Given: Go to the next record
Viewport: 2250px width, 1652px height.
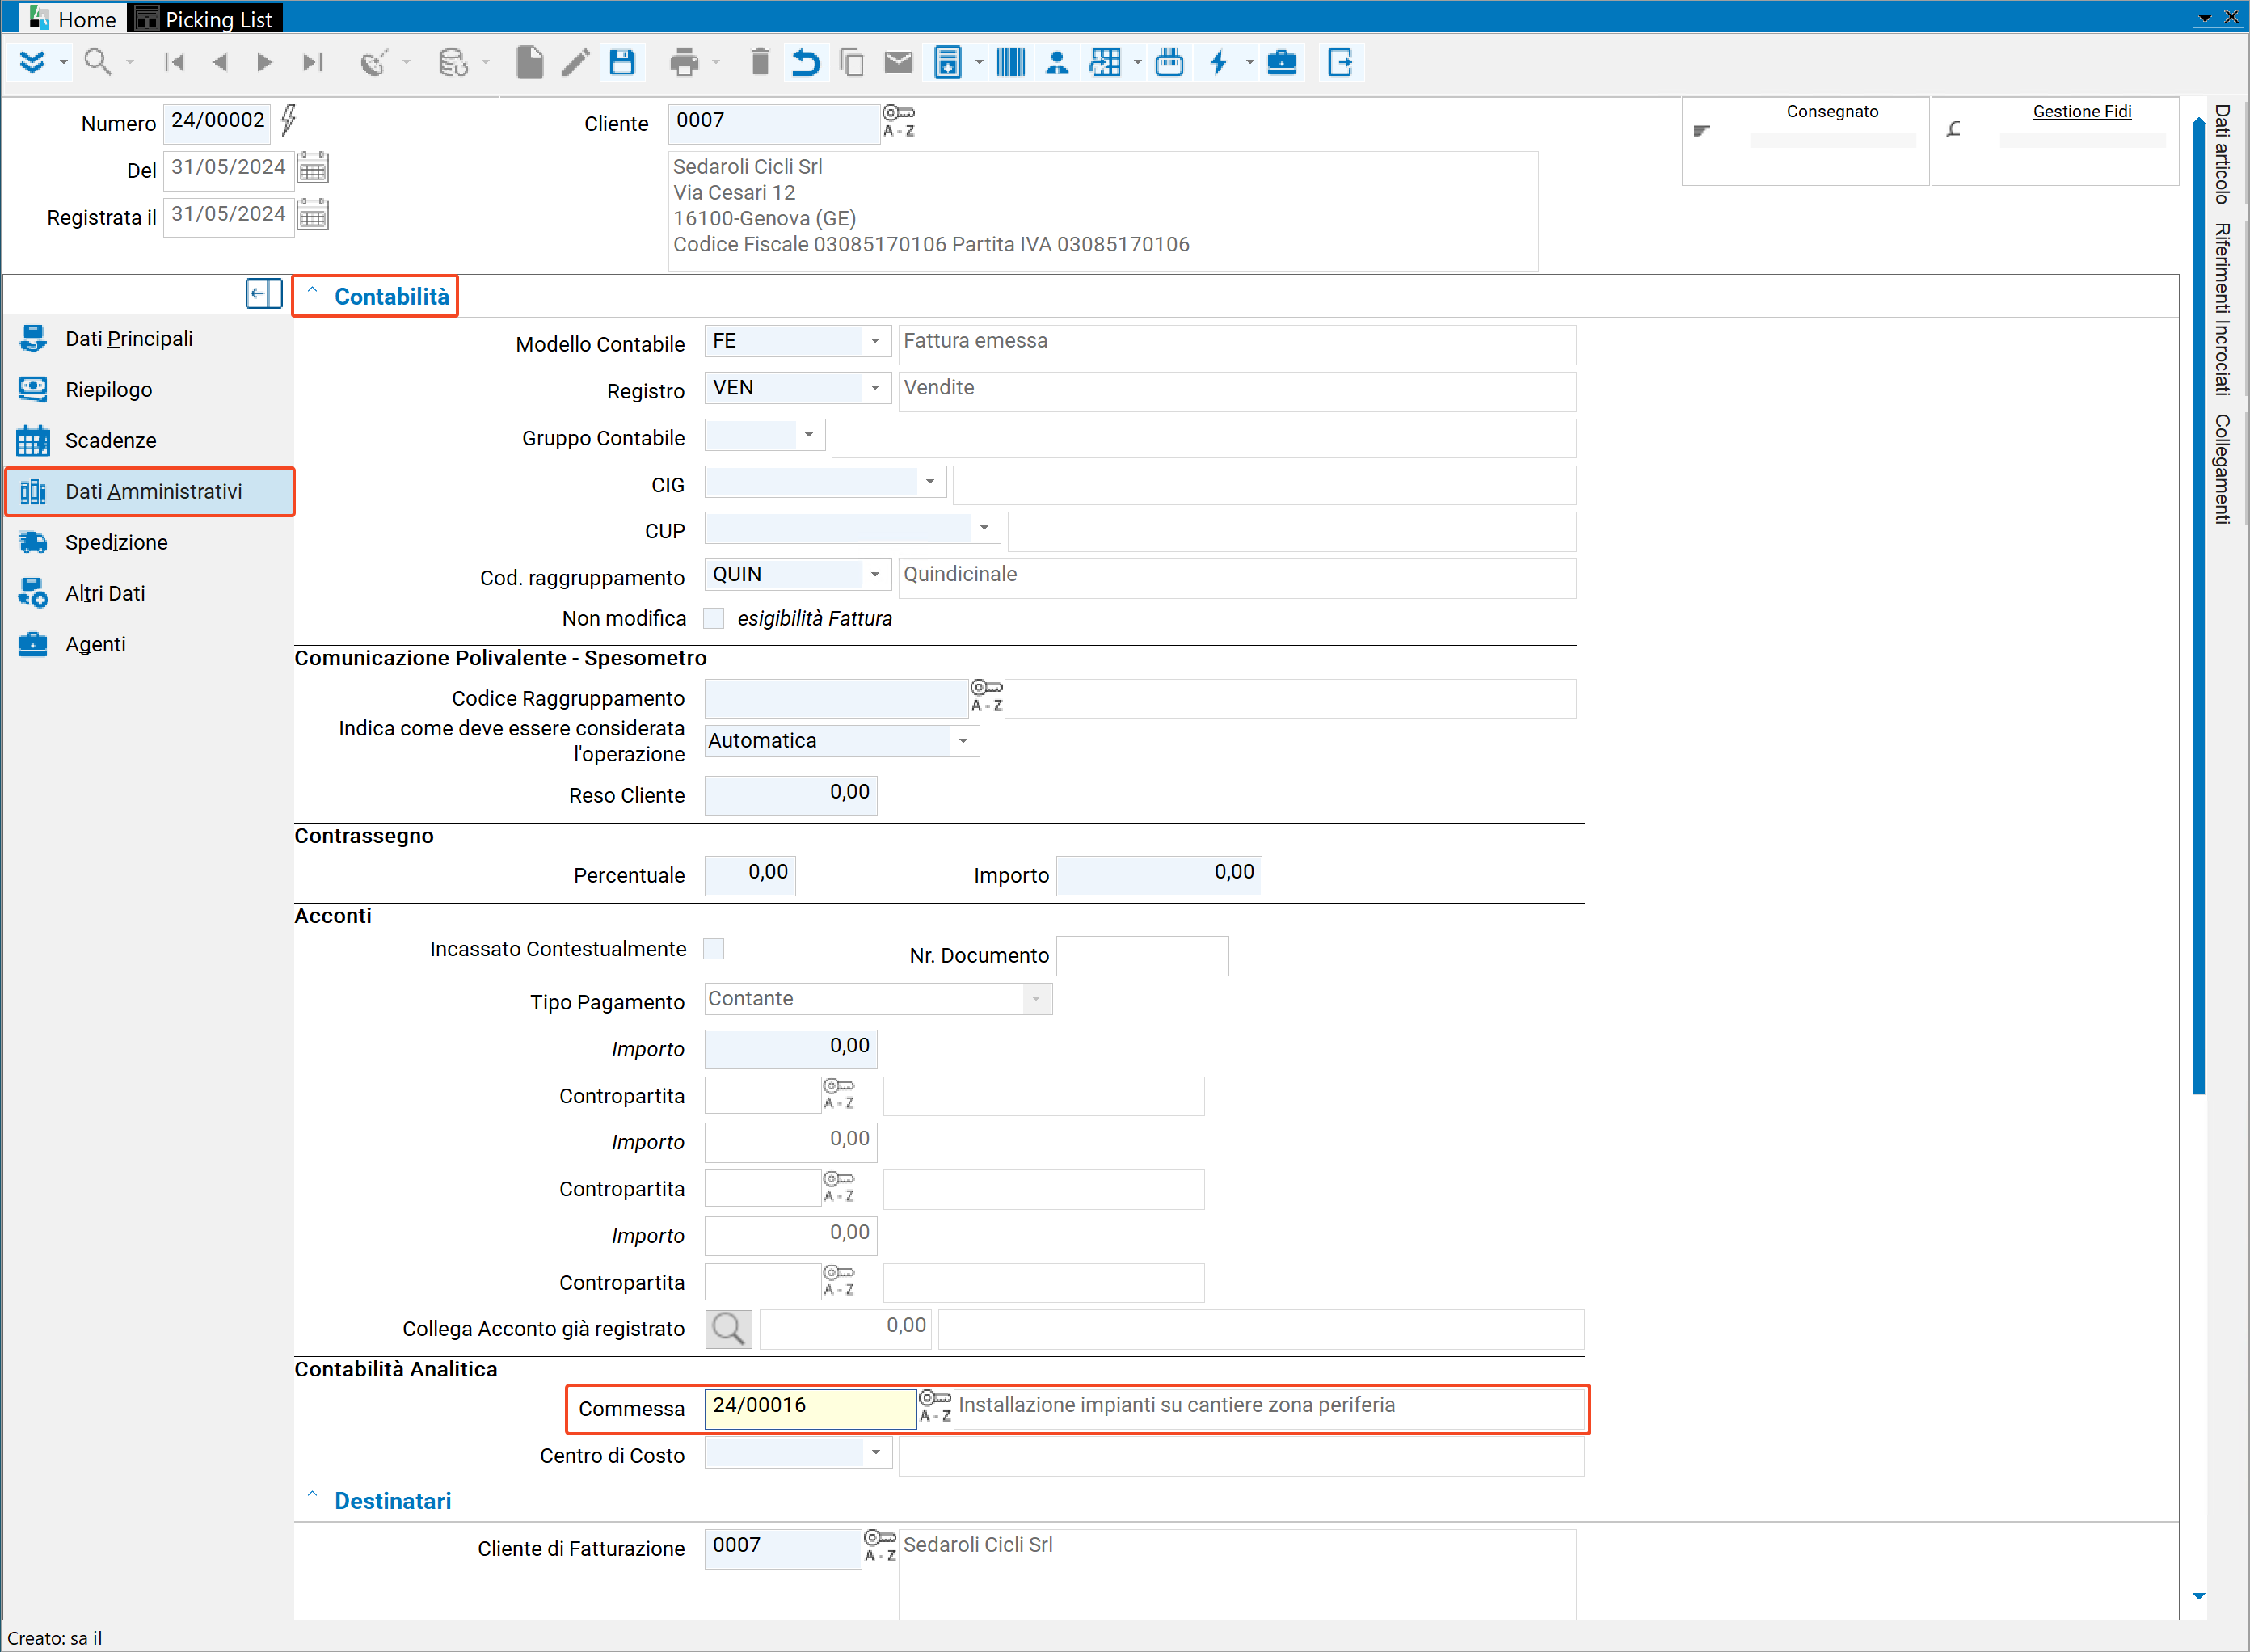Looking at the screenshot, I should 265,62.
